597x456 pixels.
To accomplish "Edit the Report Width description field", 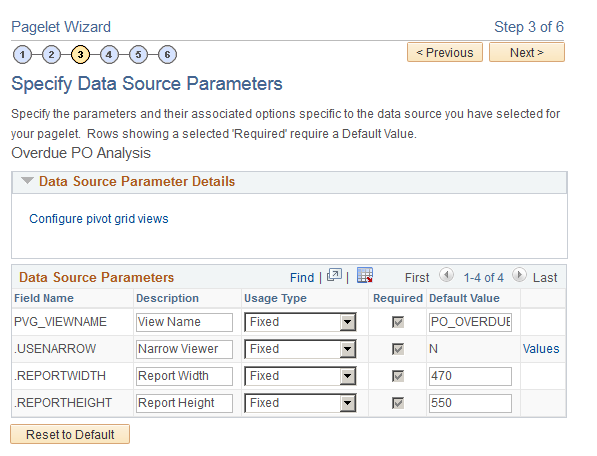I will (x=184, y=376).
